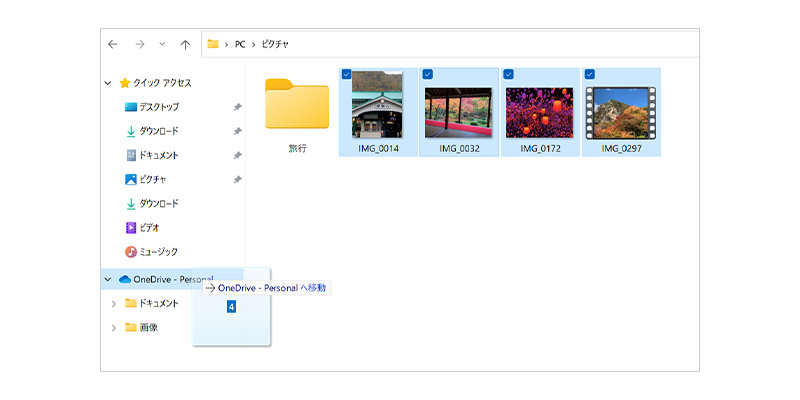The height and width of the screenshot is (400, 800).
Task: Collapse the OneDrive - Personal tree
Action: [x=108, y=279]
